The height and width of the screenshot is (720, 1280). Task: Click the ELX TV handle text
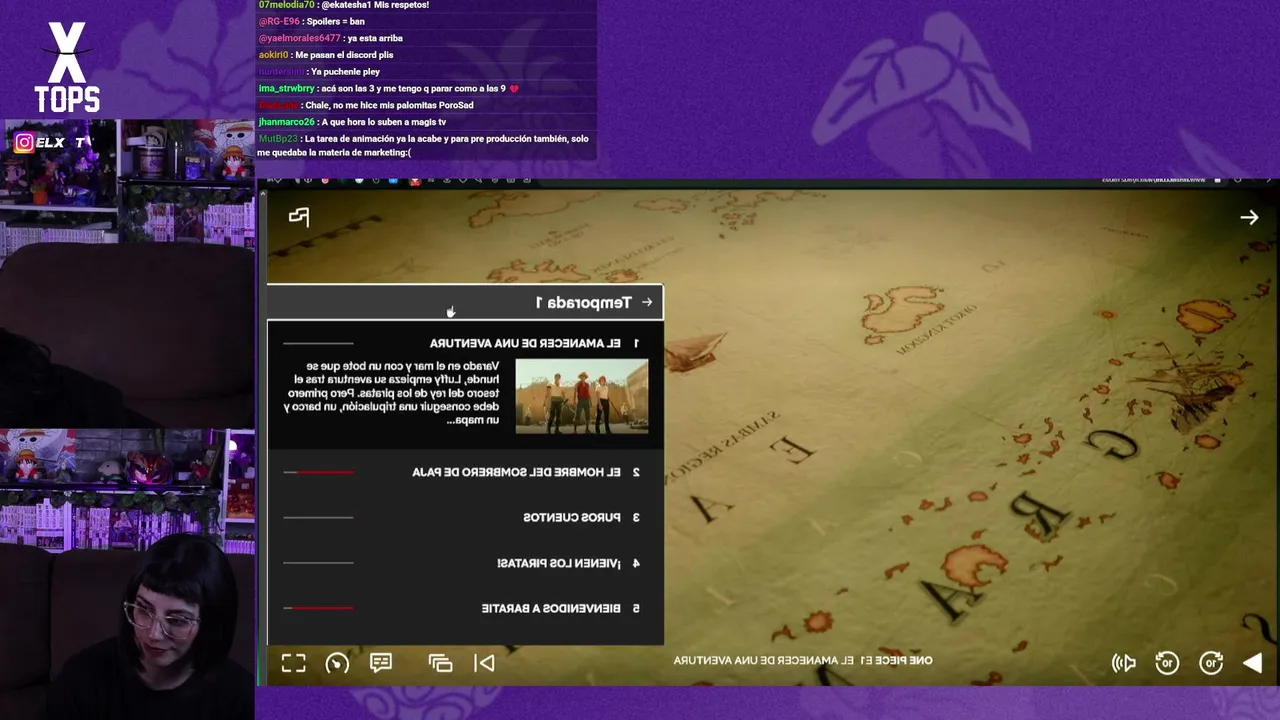pos(65,142)
